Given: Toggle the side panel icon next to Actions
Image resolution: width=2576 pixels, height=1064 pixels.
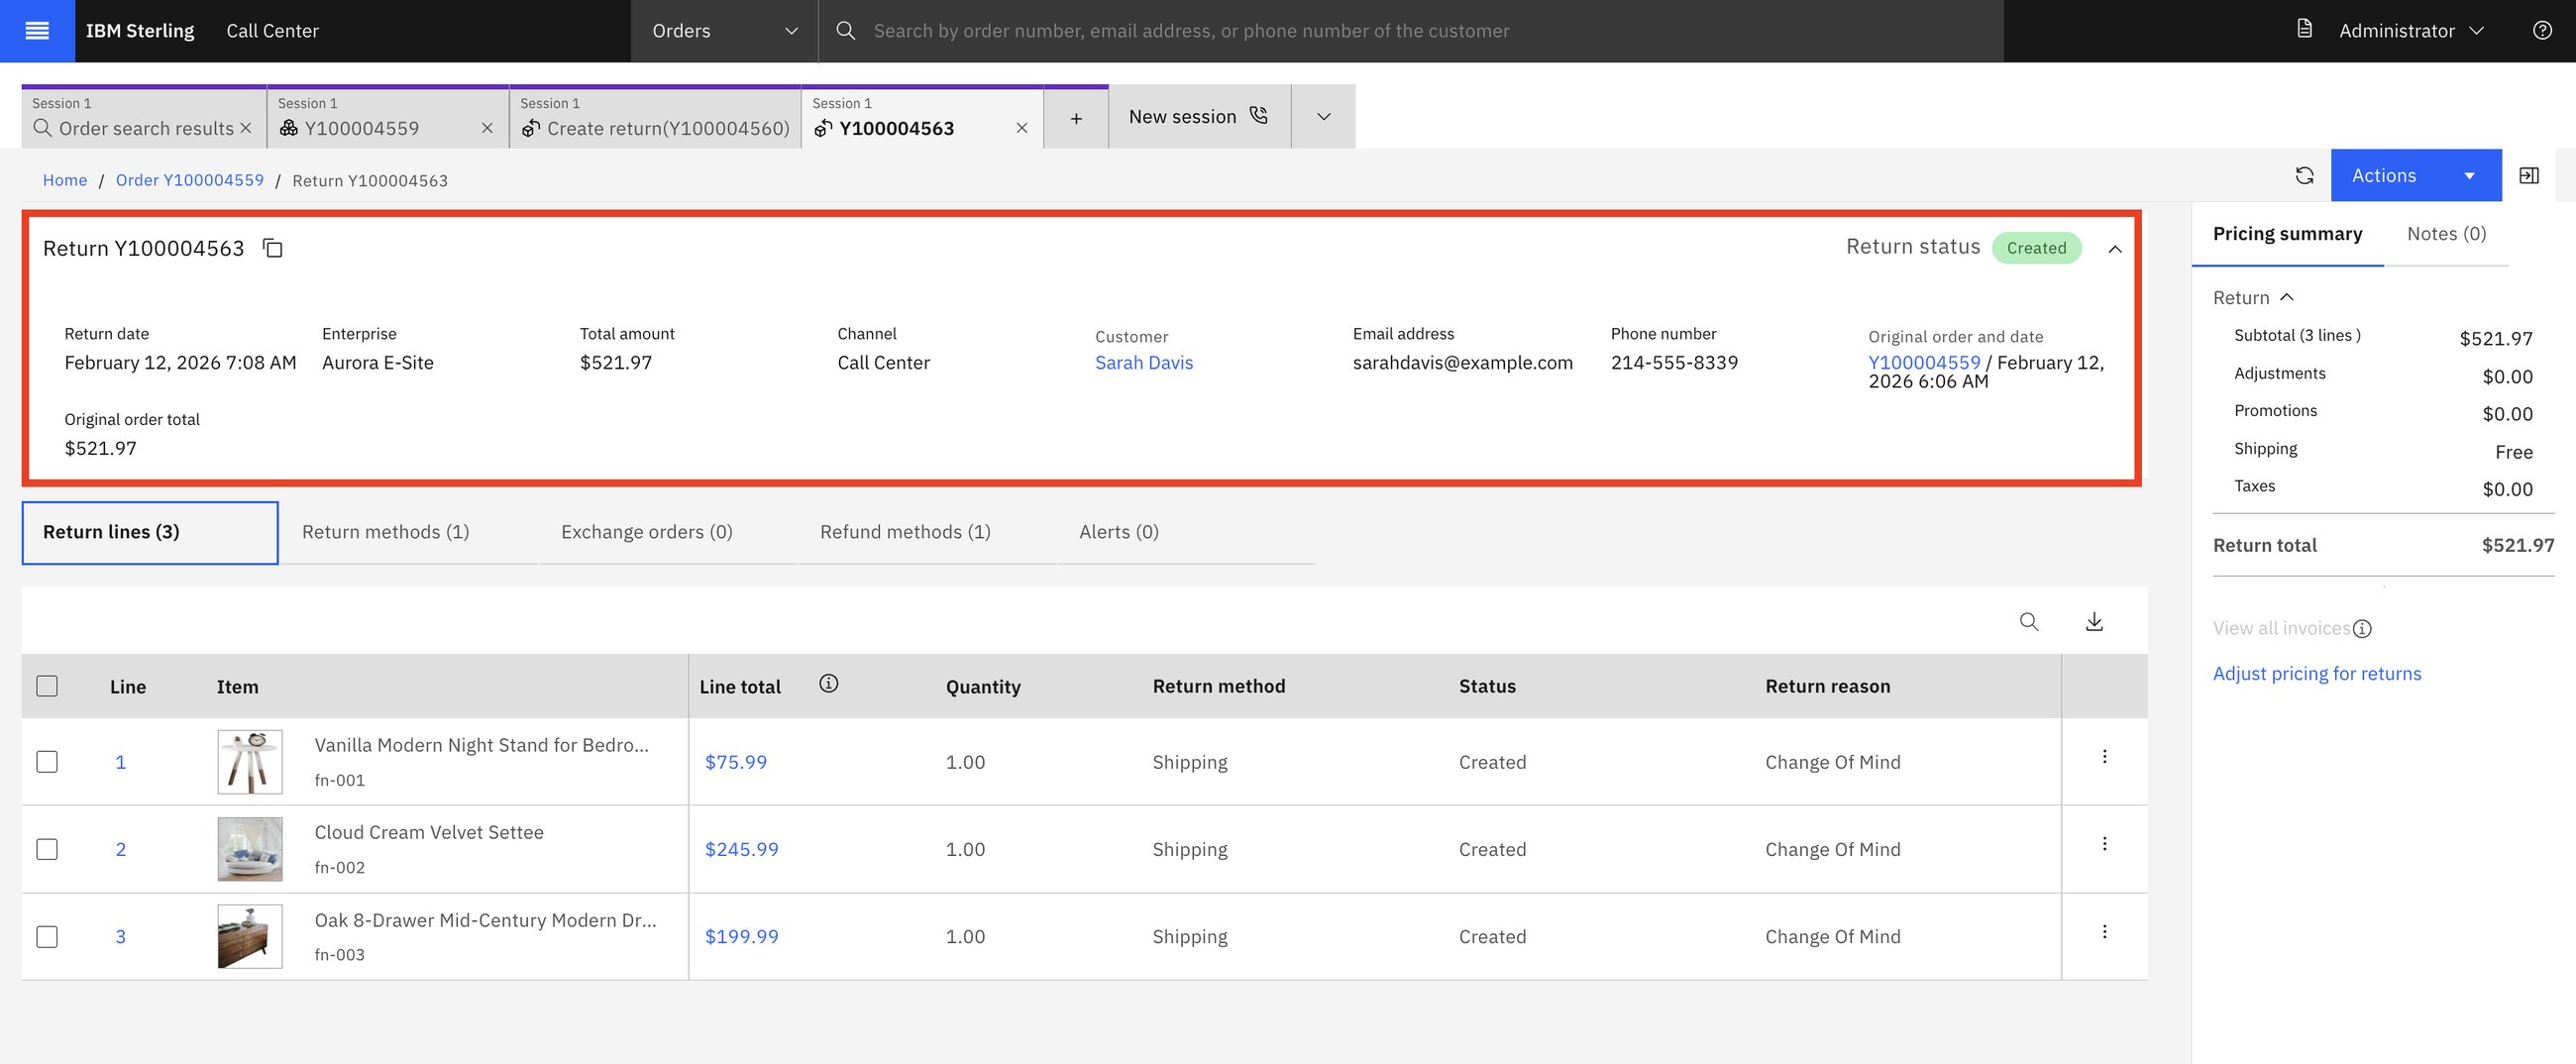Looking at the screenshot, I should tap(2528, 175).
